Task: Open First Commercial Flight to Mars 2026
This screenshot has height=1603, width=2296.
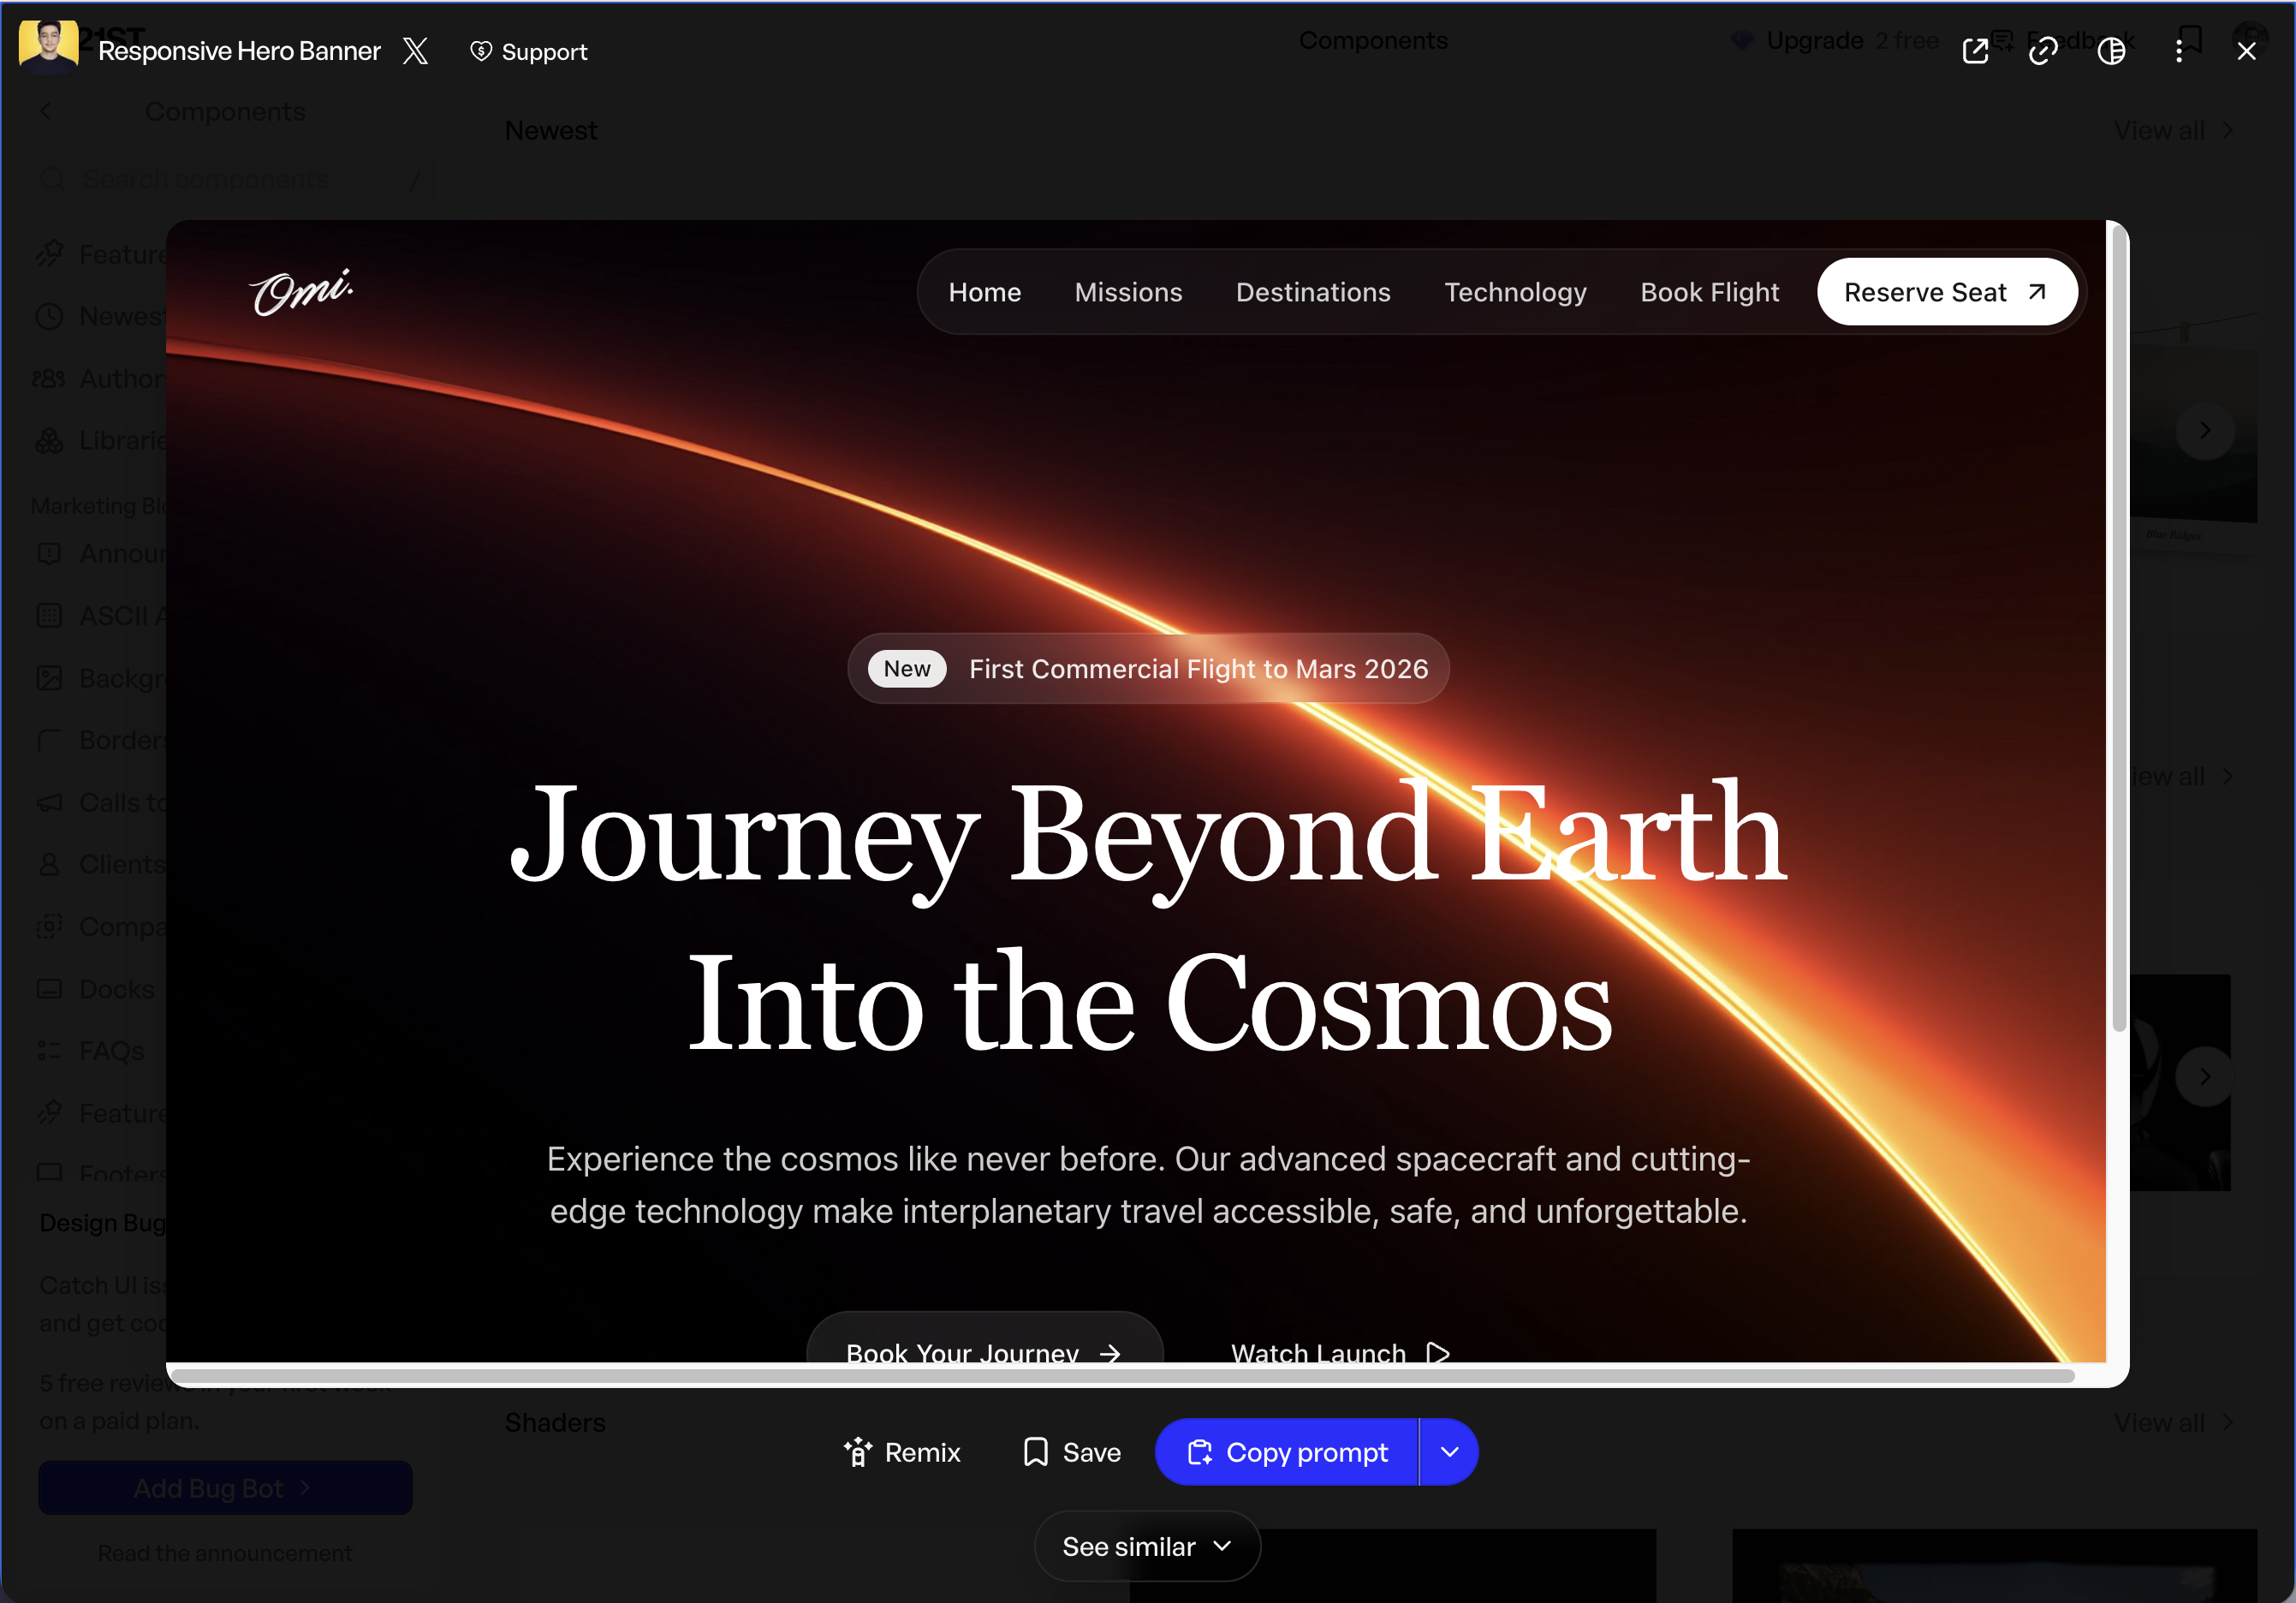Action: [x=1198, y=668]
